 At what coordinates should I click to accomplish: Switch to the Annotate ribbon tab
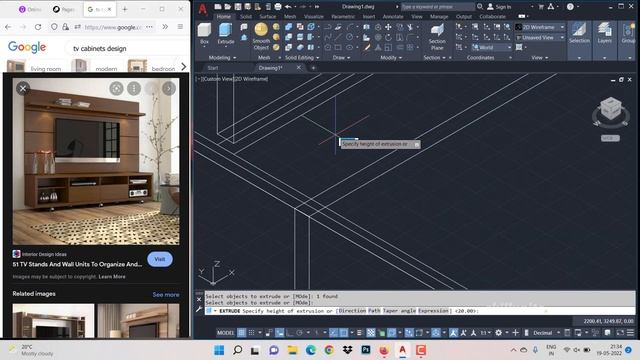(393, 16)
